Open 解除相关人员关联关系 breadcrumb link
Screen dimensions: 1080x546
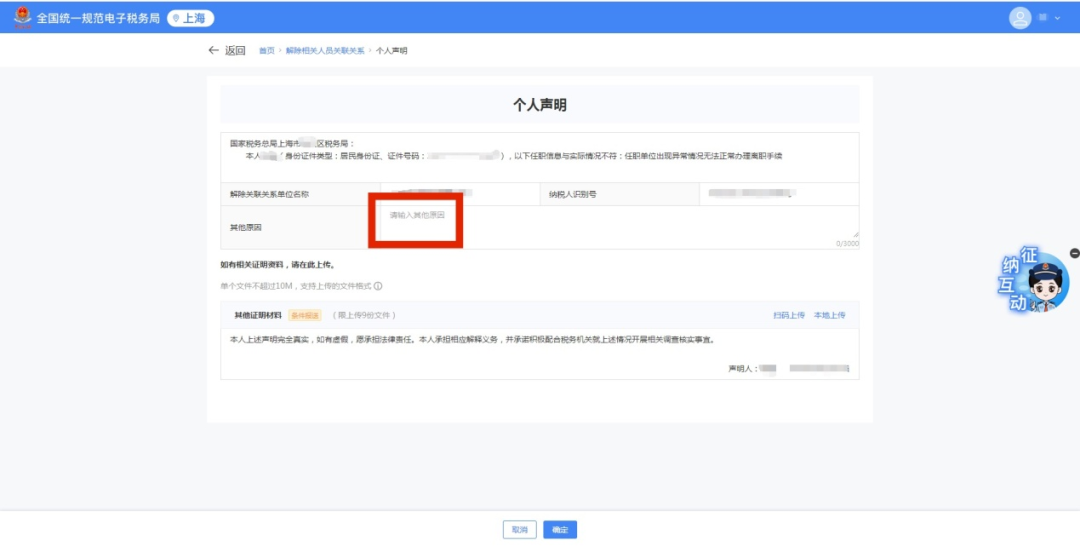(x=325, y=50)
